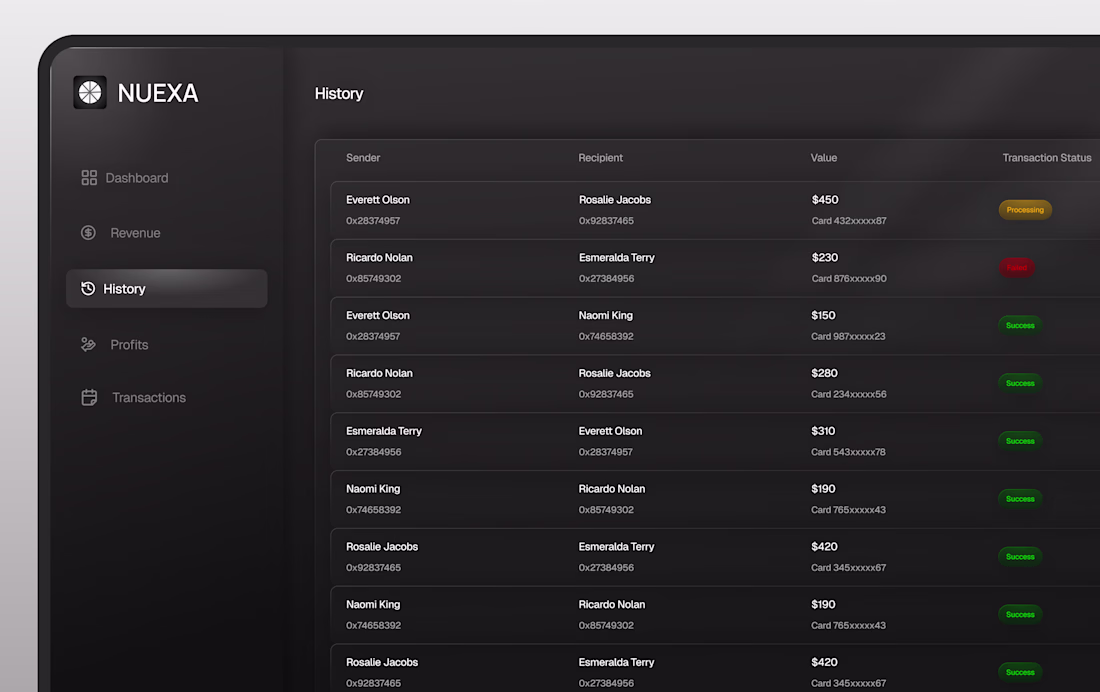Click the $230 value

825,258
